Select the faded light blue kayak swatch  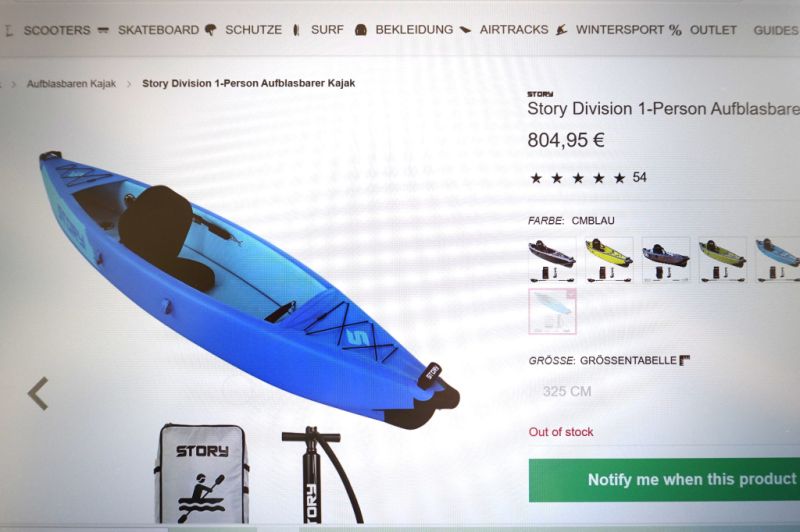[553, 311]
